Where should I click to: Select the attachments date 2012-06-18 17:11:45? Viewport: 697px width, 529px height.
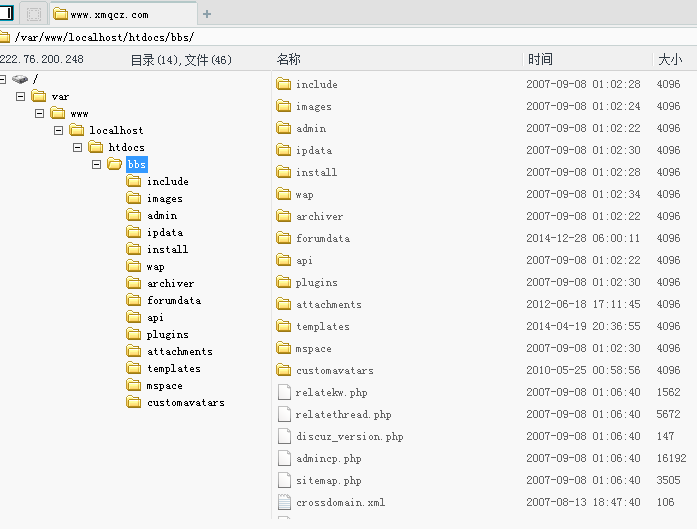pyautogui.click(x=583, y=304)
